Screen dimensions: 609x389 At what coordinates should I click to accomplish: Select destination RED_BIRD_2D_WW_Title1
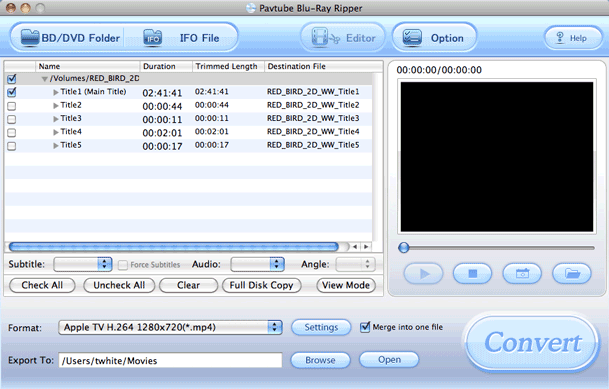tap(313, 92)
